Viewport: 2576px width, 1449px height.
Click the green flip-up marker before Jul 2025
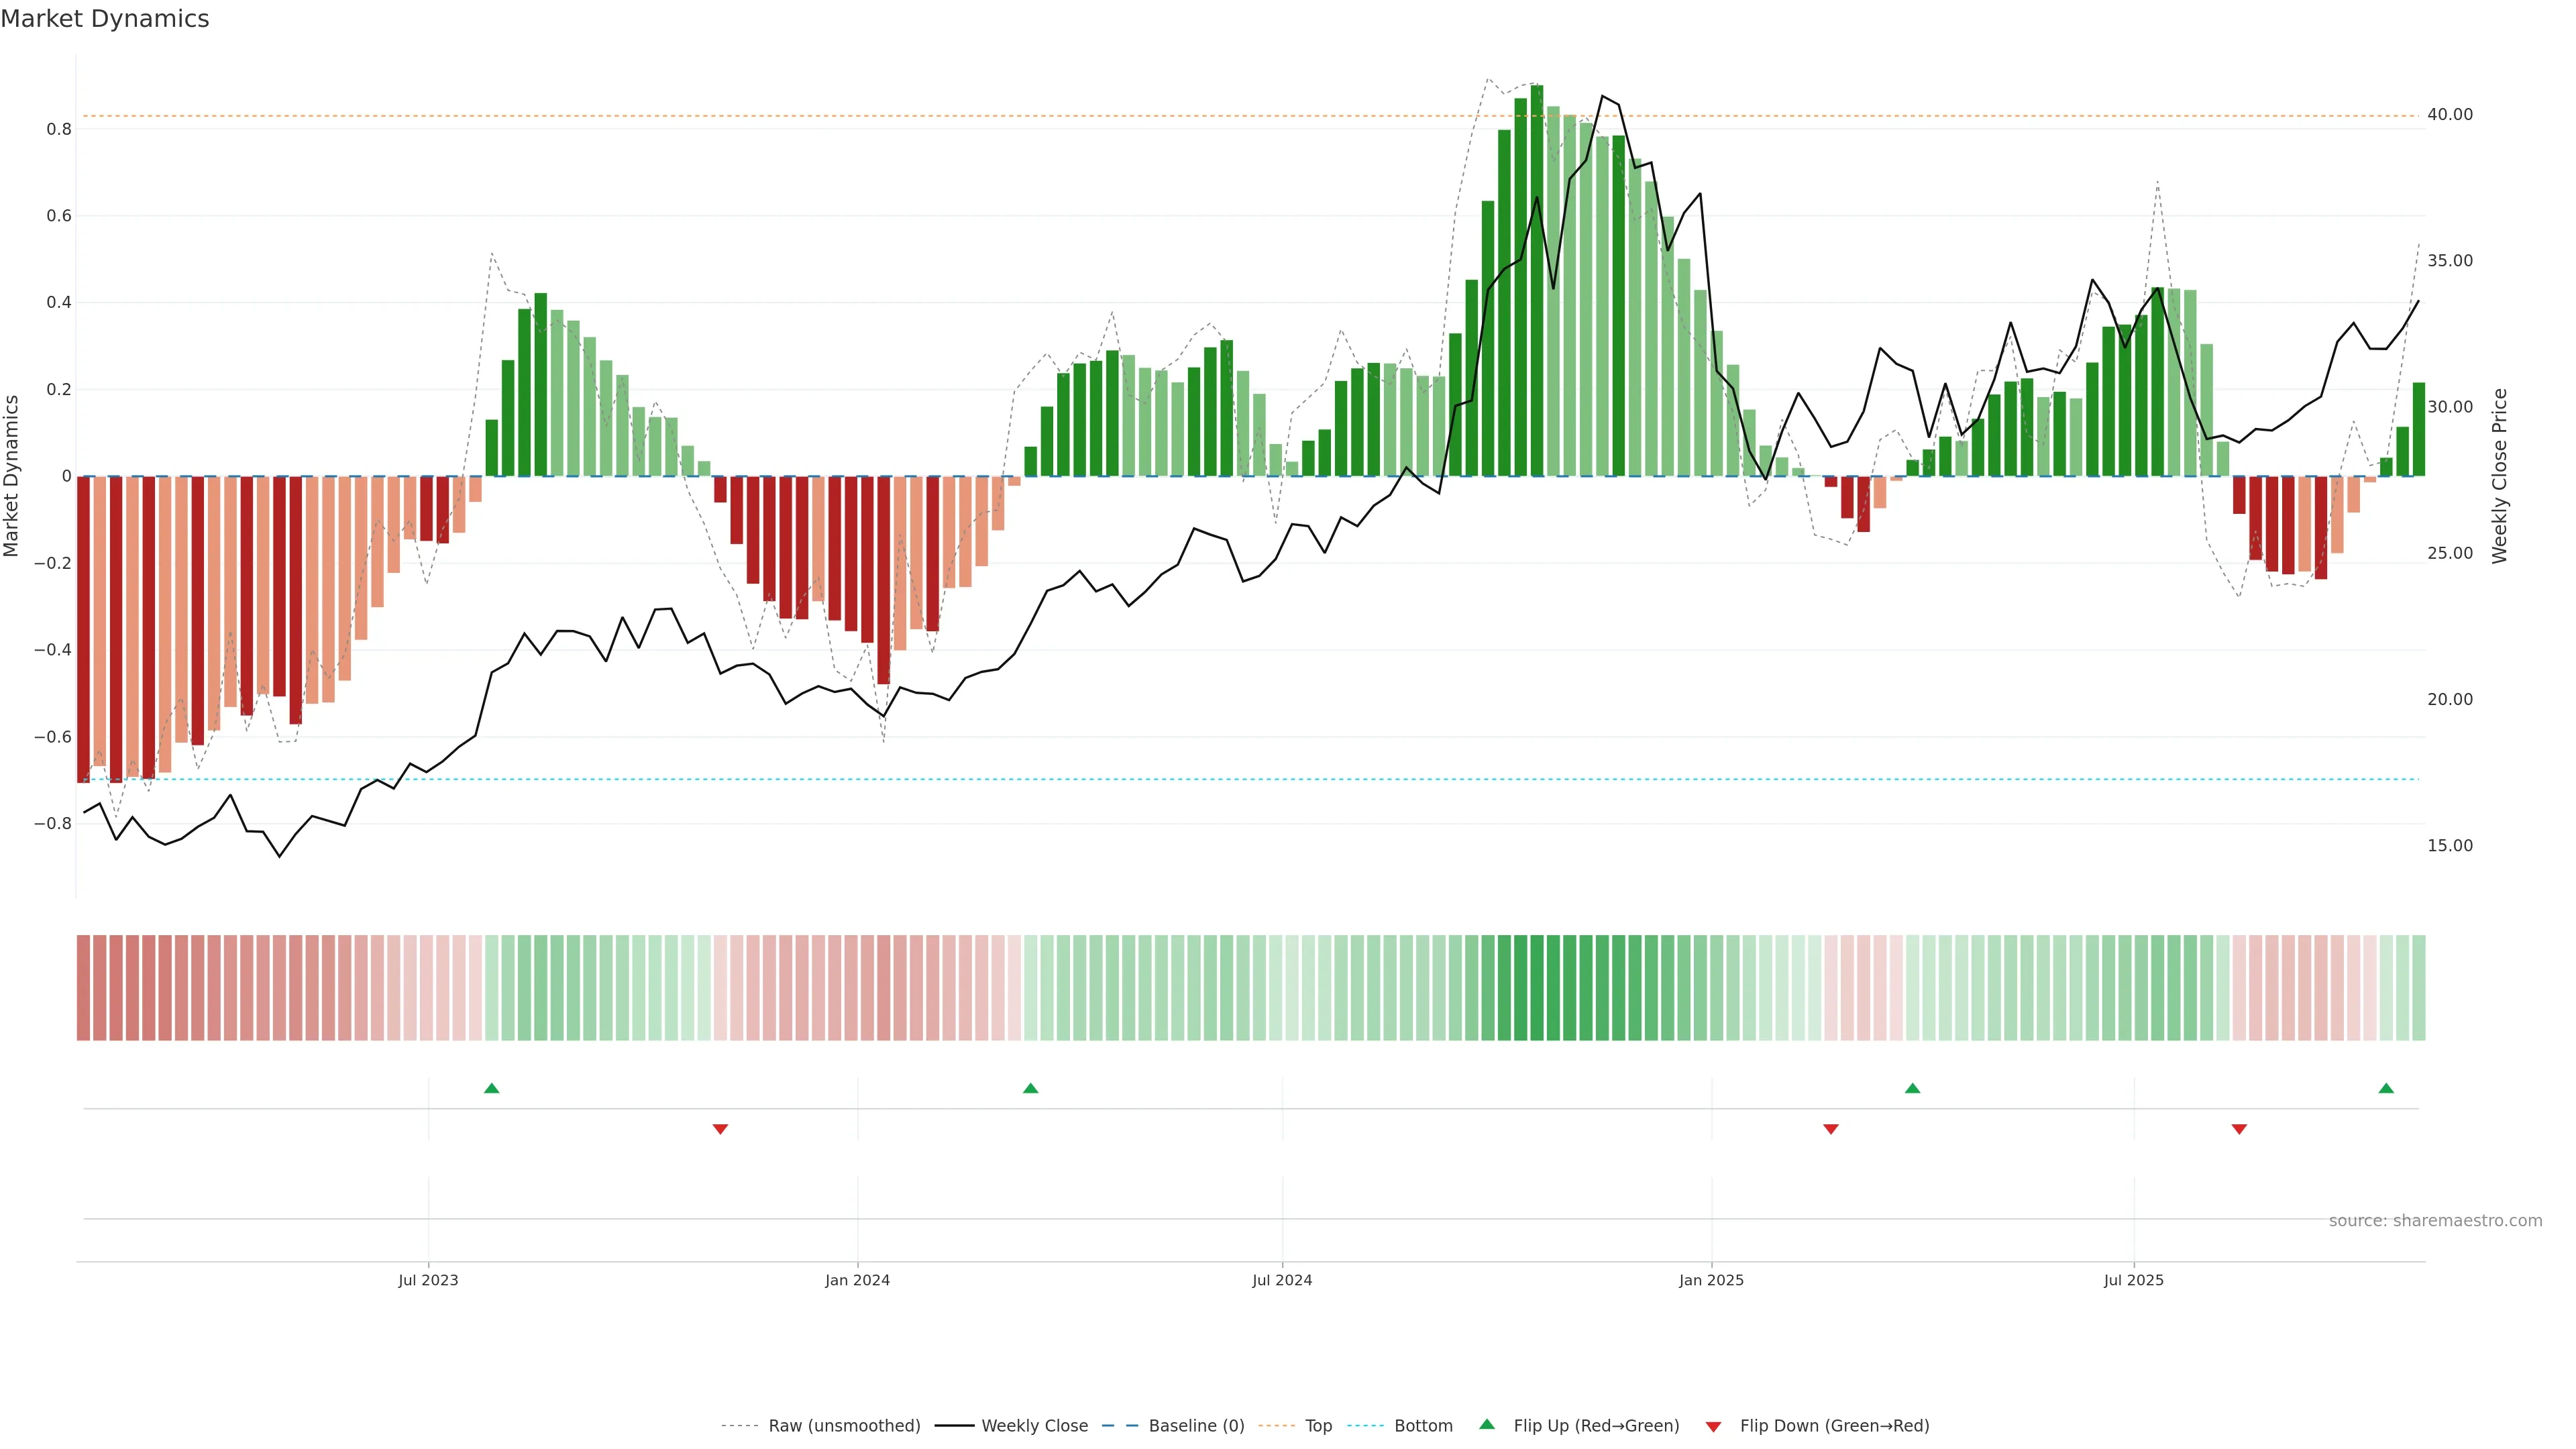[x=1912, y=1088]
